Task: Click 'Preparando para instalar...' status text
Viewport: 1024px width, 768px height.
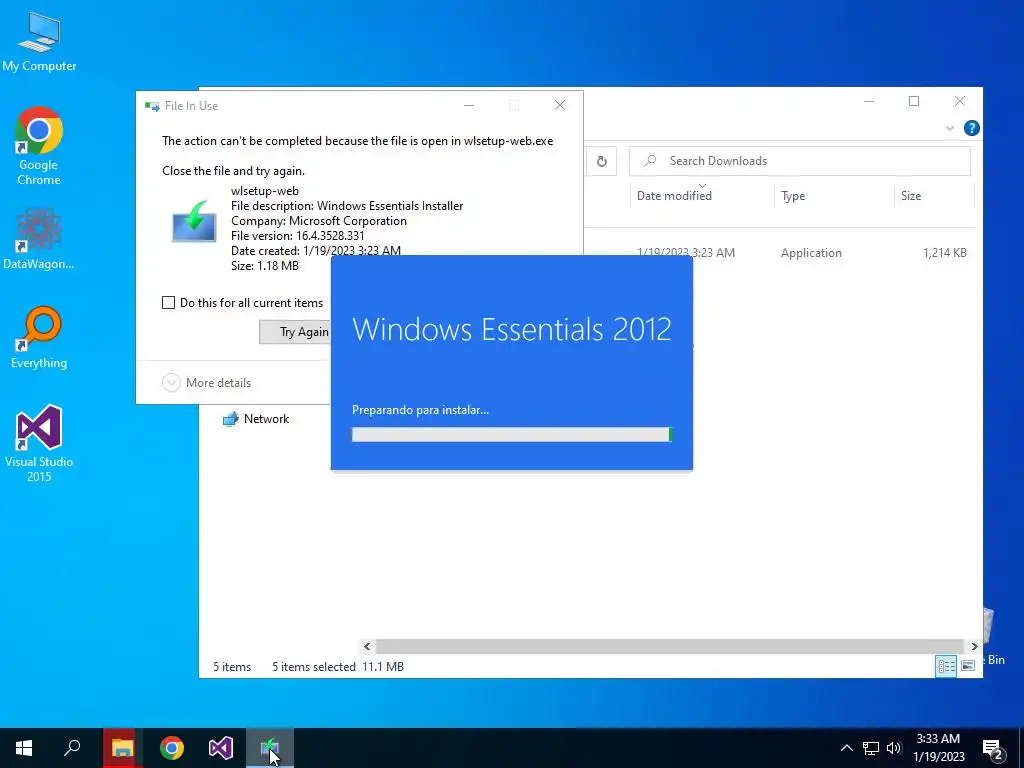Action: coord(421,410)
